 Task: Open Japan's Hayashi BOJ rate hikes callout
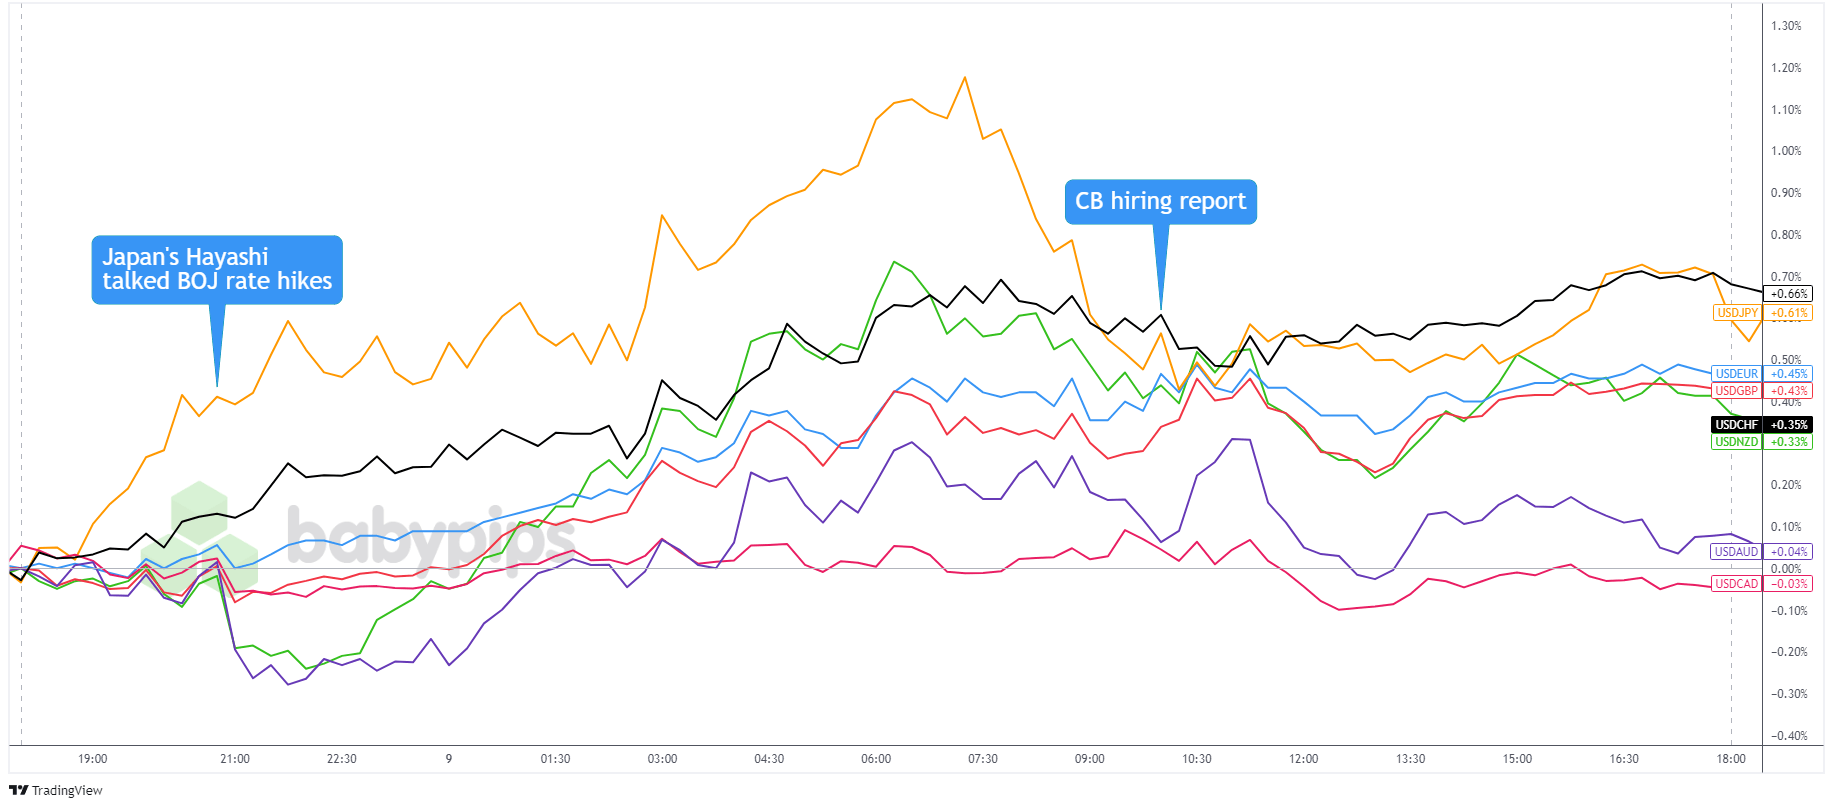coord(217,270)
